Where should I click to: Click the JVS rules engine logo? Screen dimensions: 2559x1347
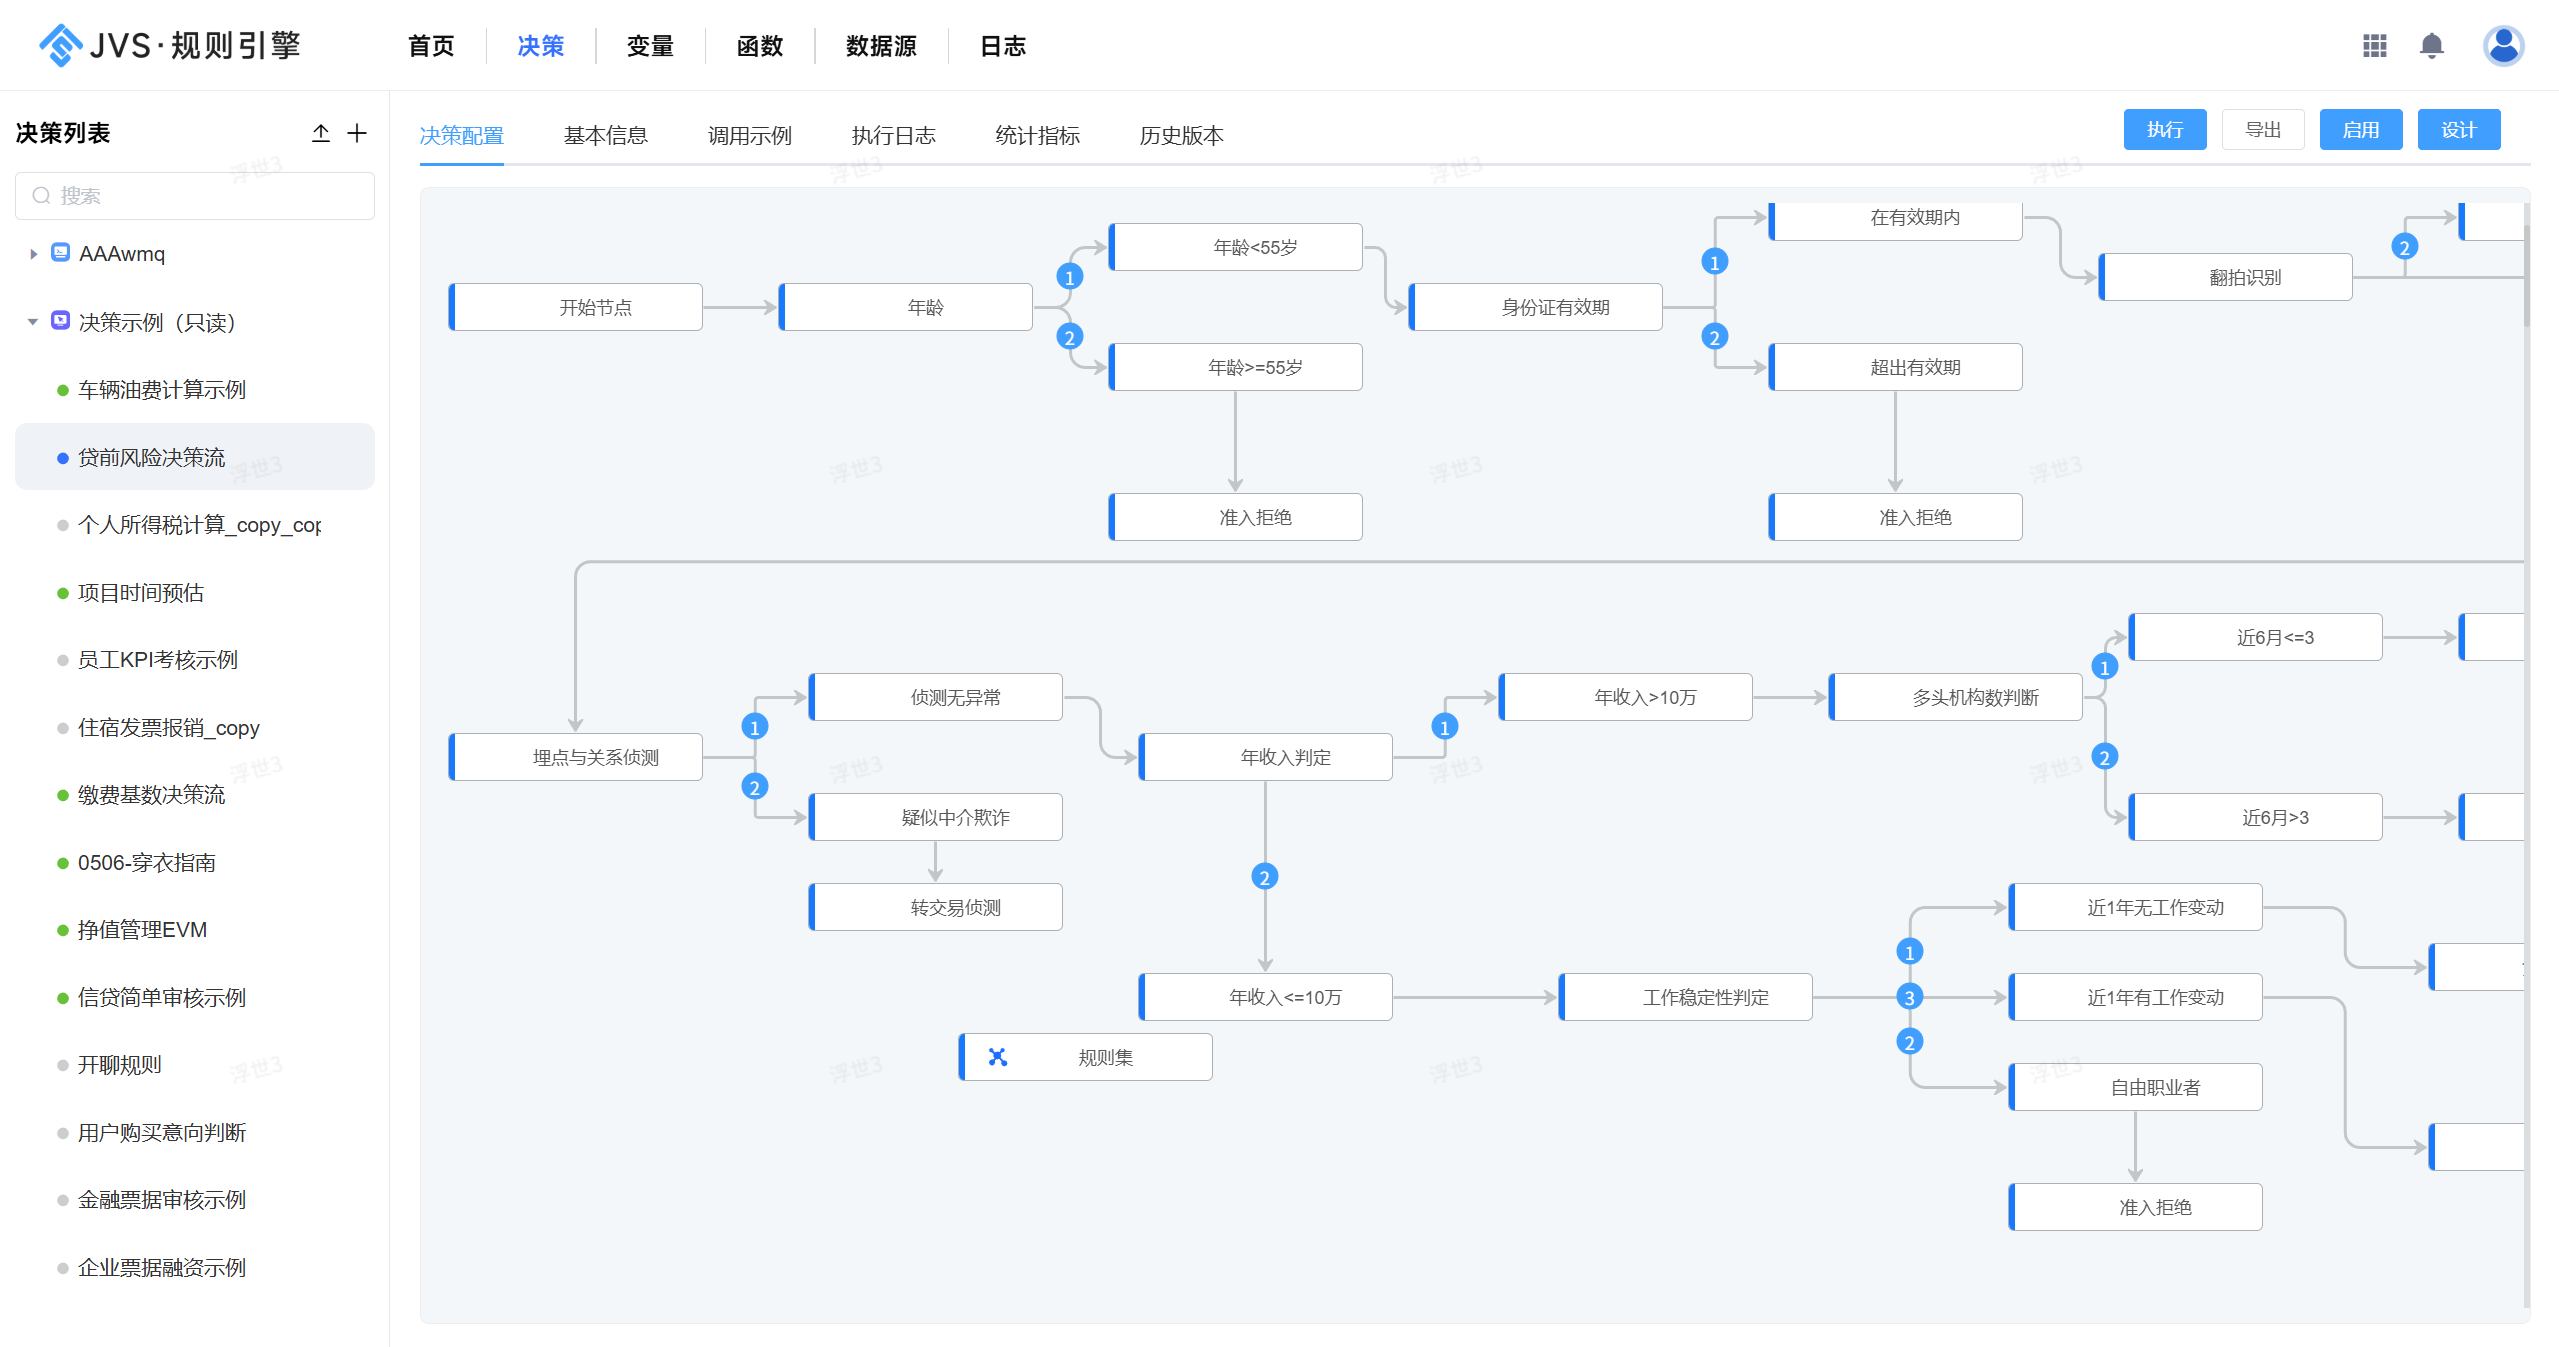click(170, 45)
